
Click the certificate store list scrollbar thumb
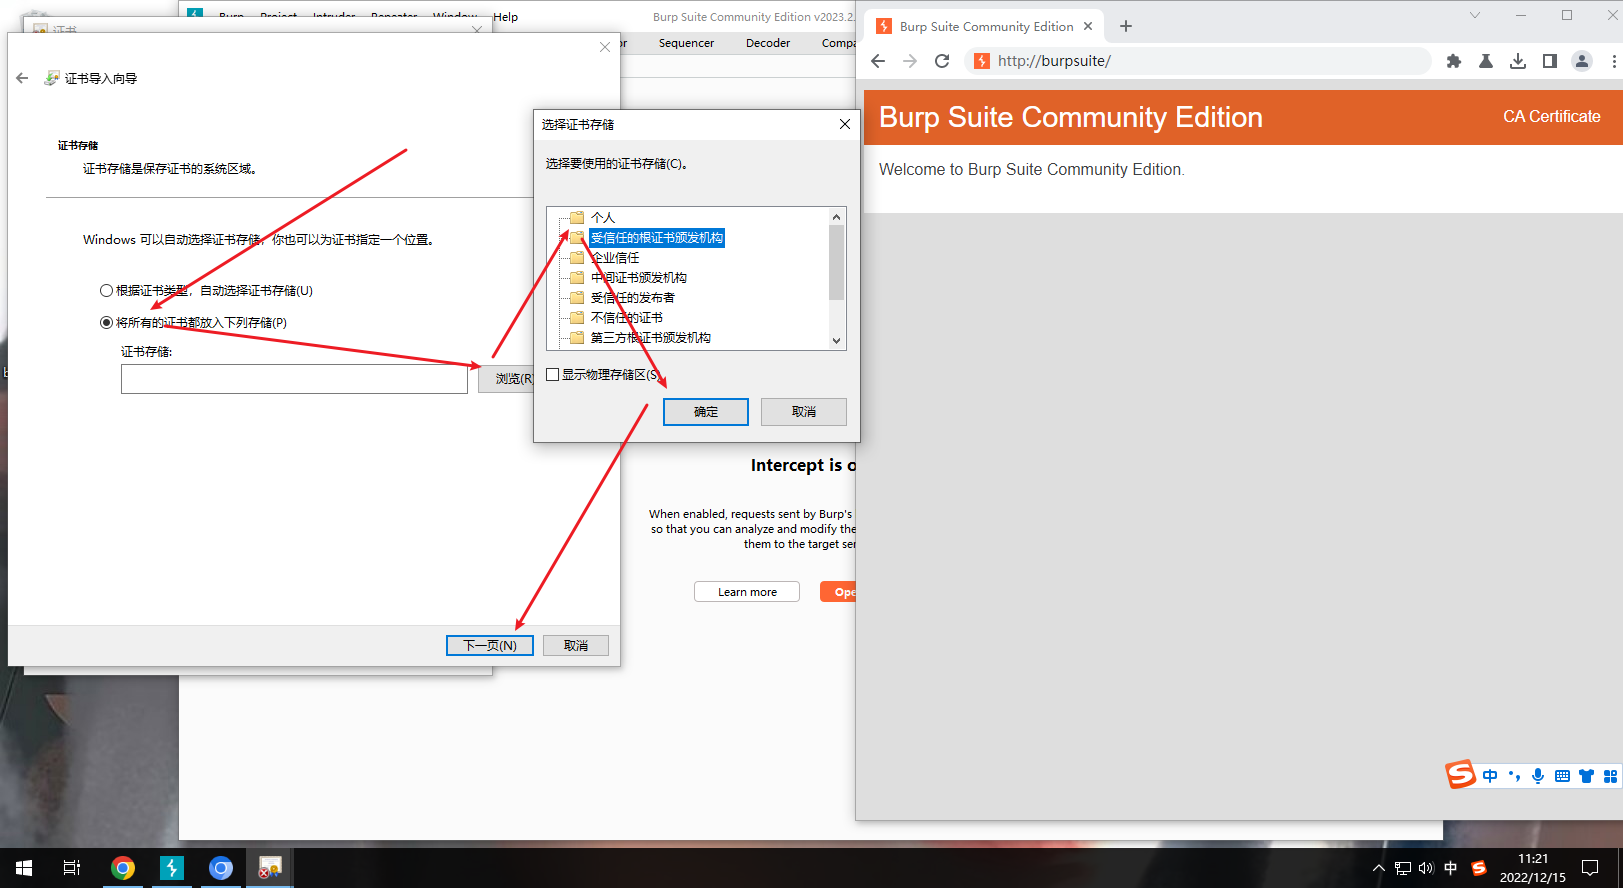837,262
